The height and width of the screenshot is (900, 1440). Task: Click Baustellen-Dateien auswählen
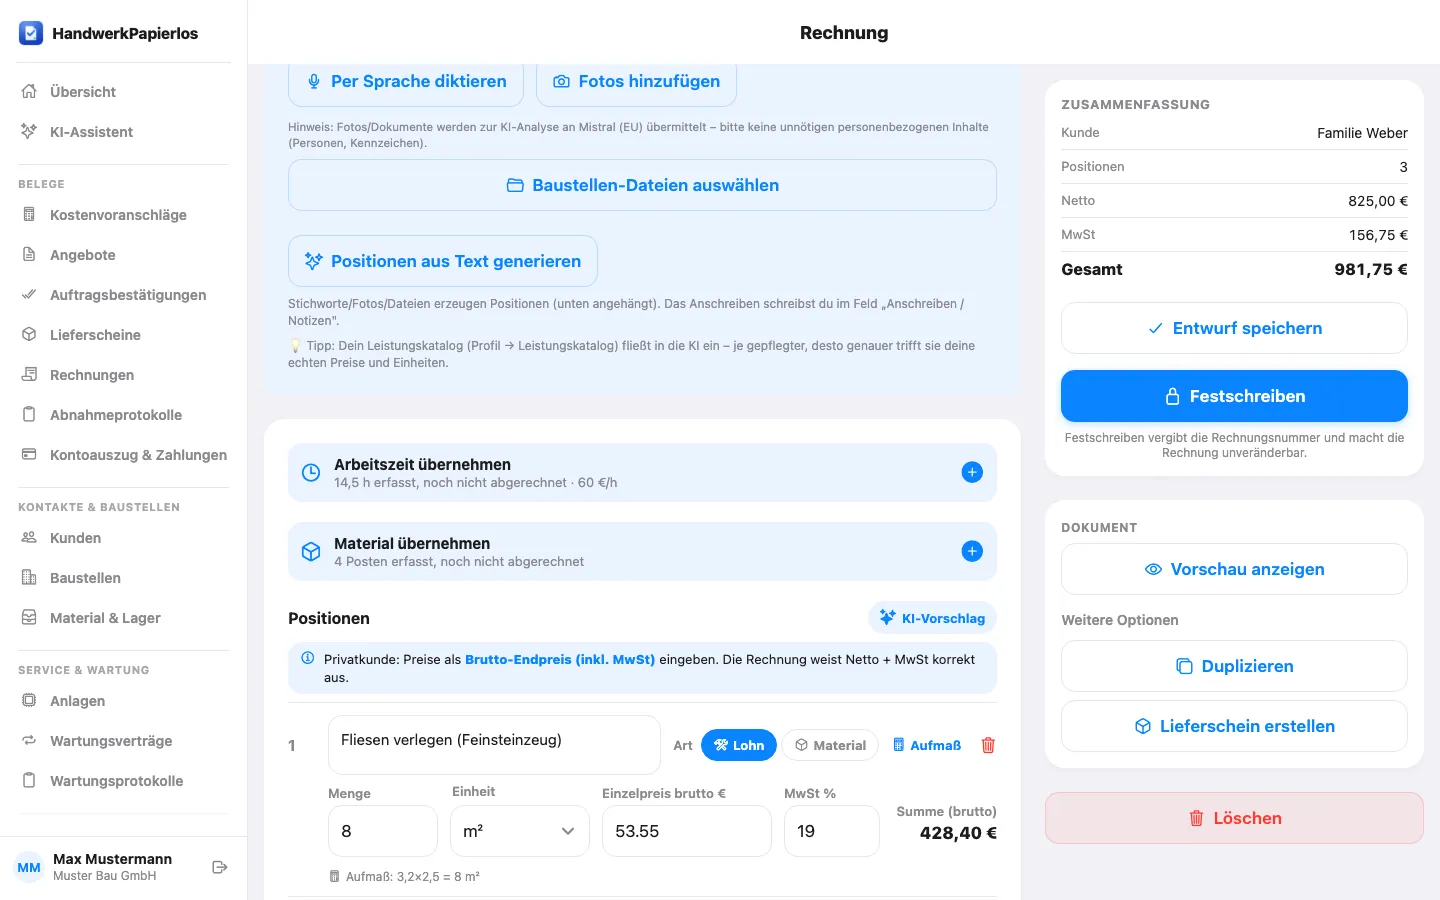[642, 185]
